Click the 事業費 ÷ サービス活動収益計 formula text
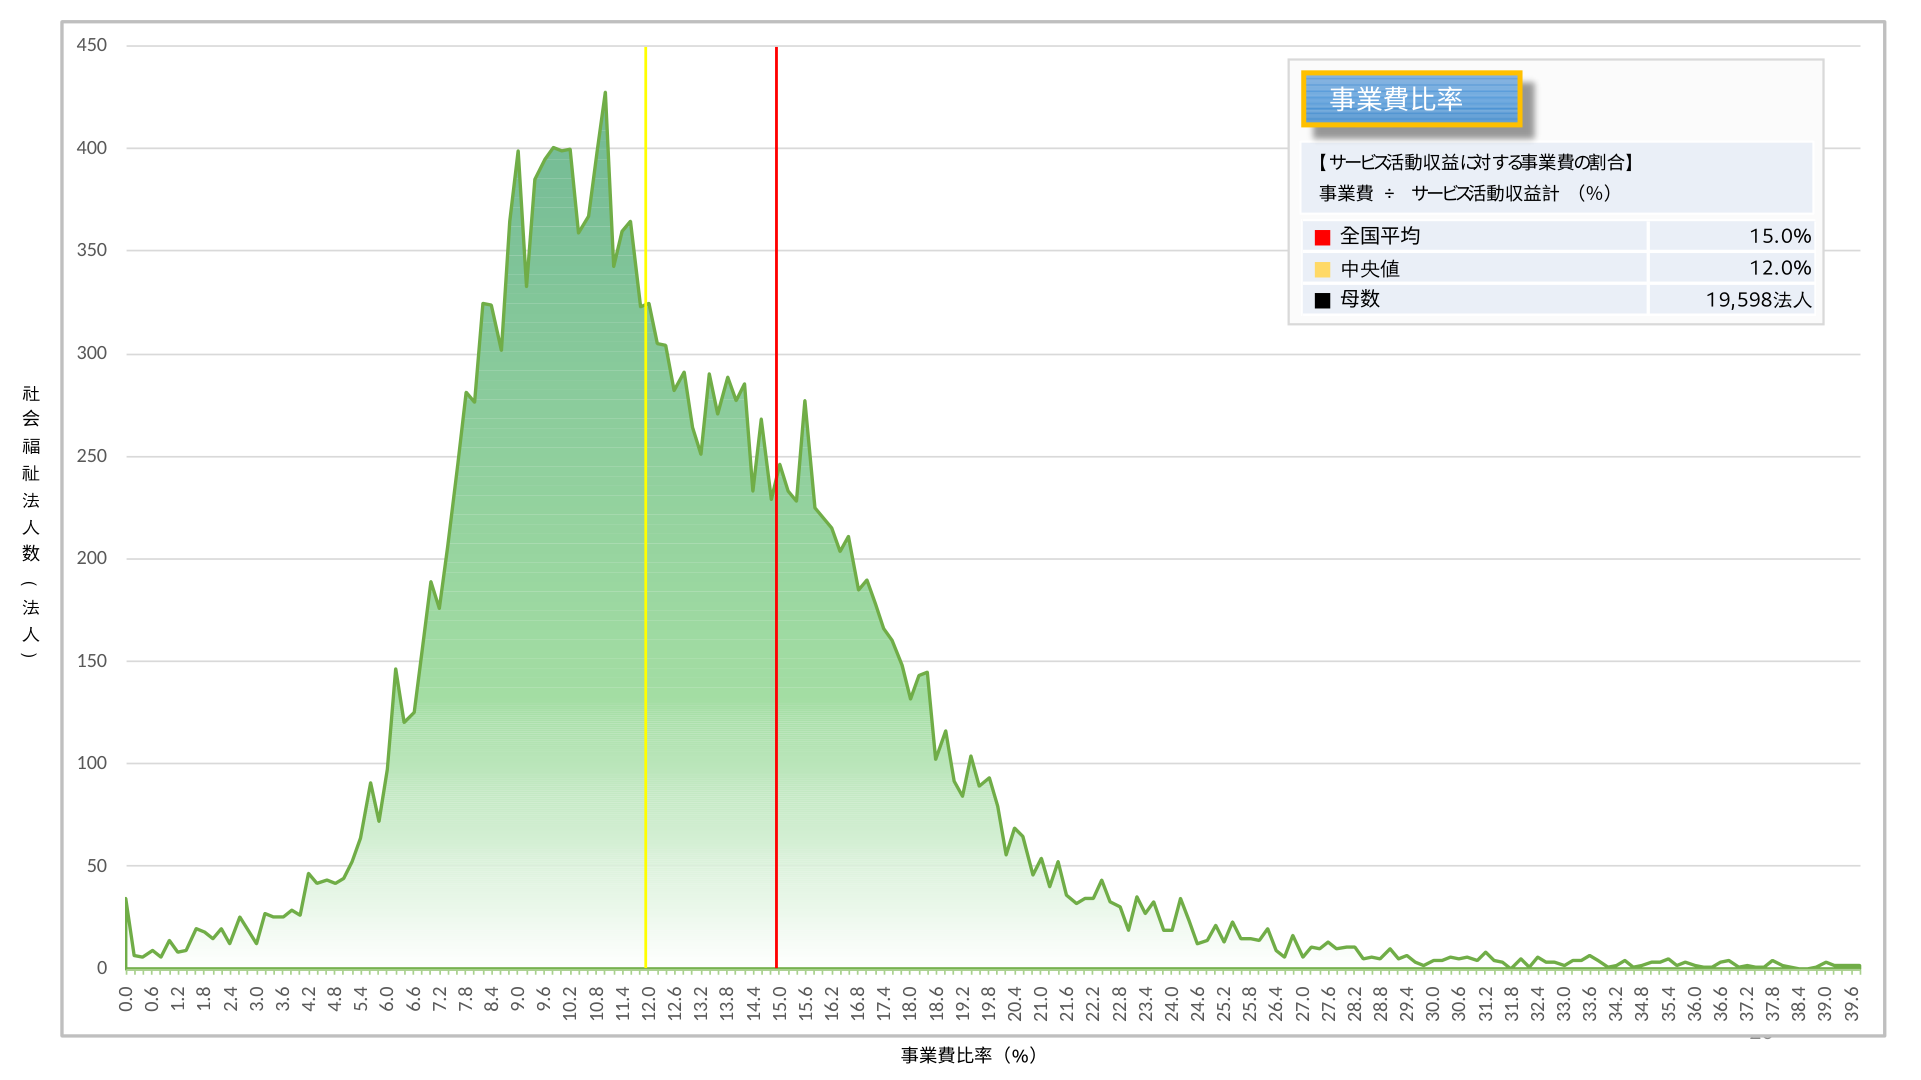The height and width of the screenshot is (1080, 1921). pos(1464,193)
